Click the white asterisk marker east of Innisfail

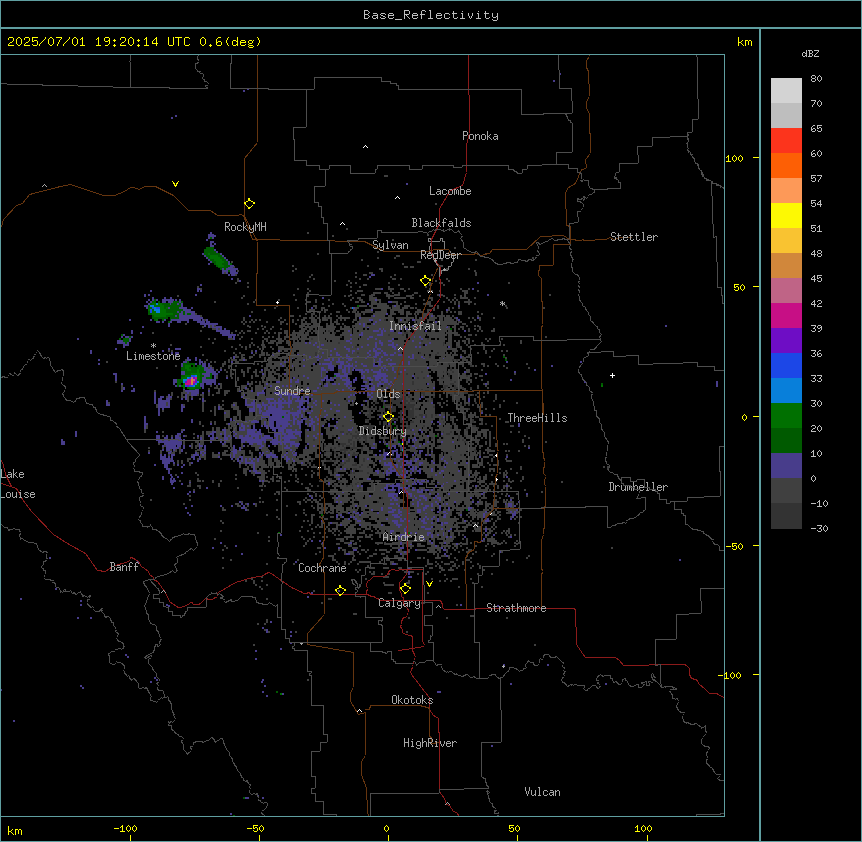pos(502,303)
